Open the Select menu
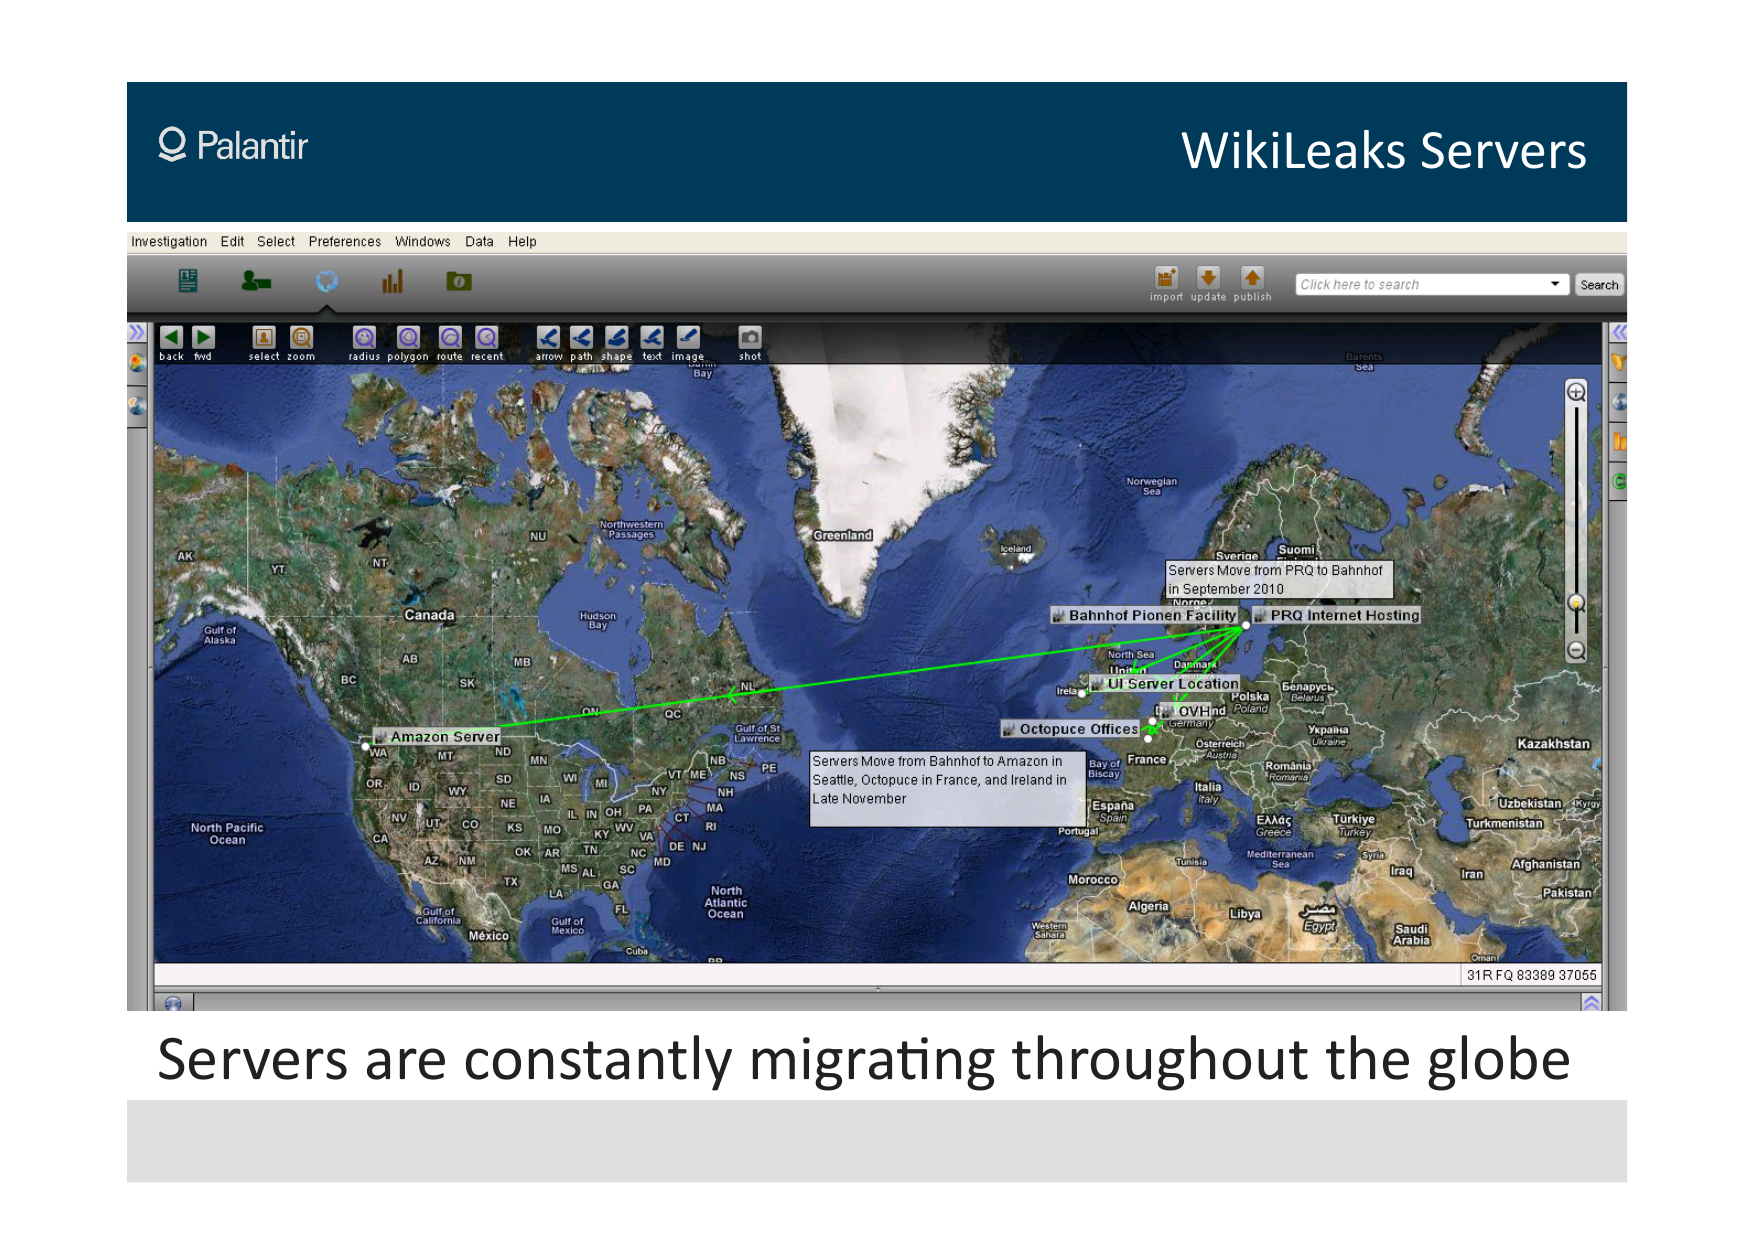Image resolution: width=1755 pixels, height=1240 pixels. point(276,242)
